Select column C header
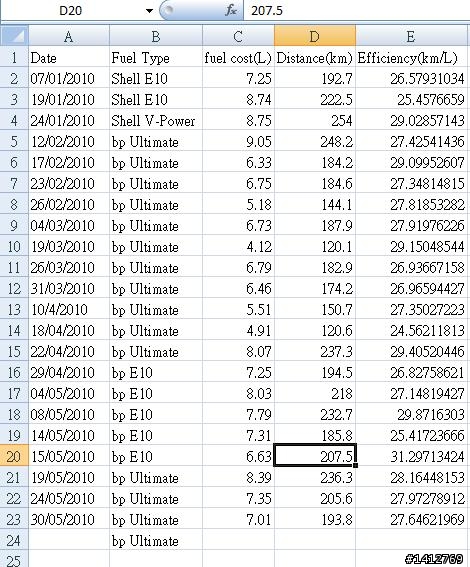This screenshot has width=470, height=567. coord(238,36)
